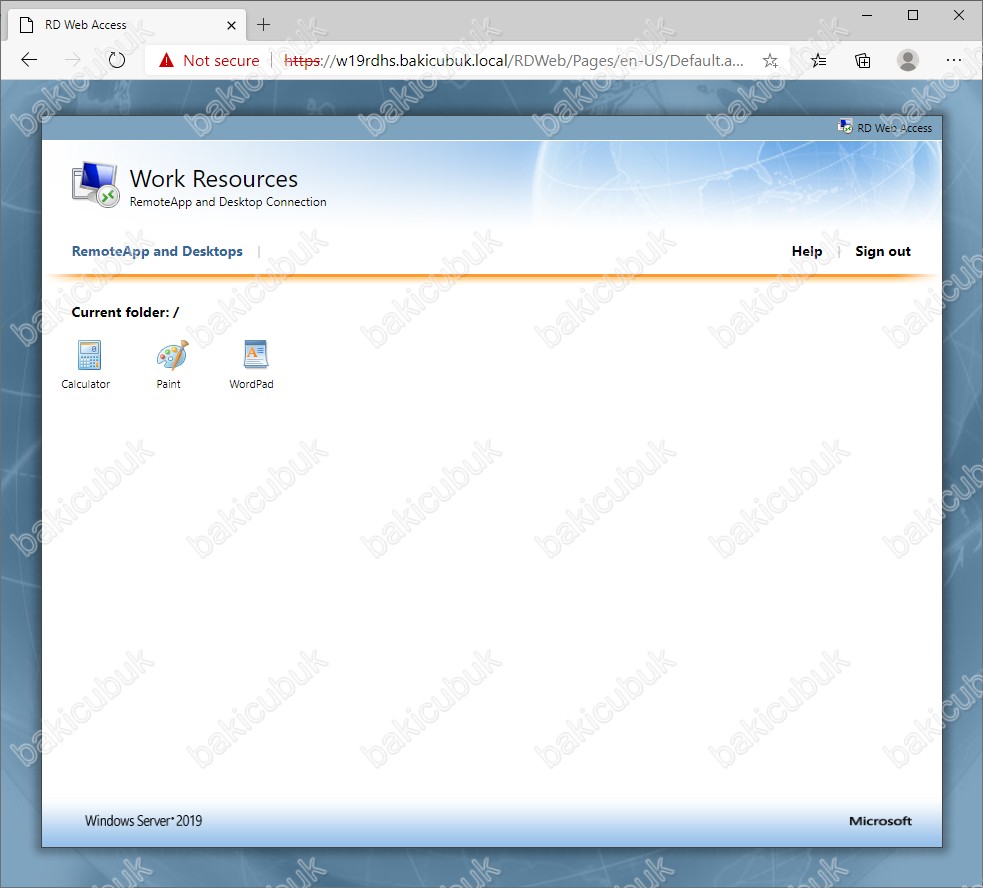Image resolution: width=983 pixels, height=888 pixels.
Task: Click Sign out
Action: pyautogui.click(x=883, y=251)
